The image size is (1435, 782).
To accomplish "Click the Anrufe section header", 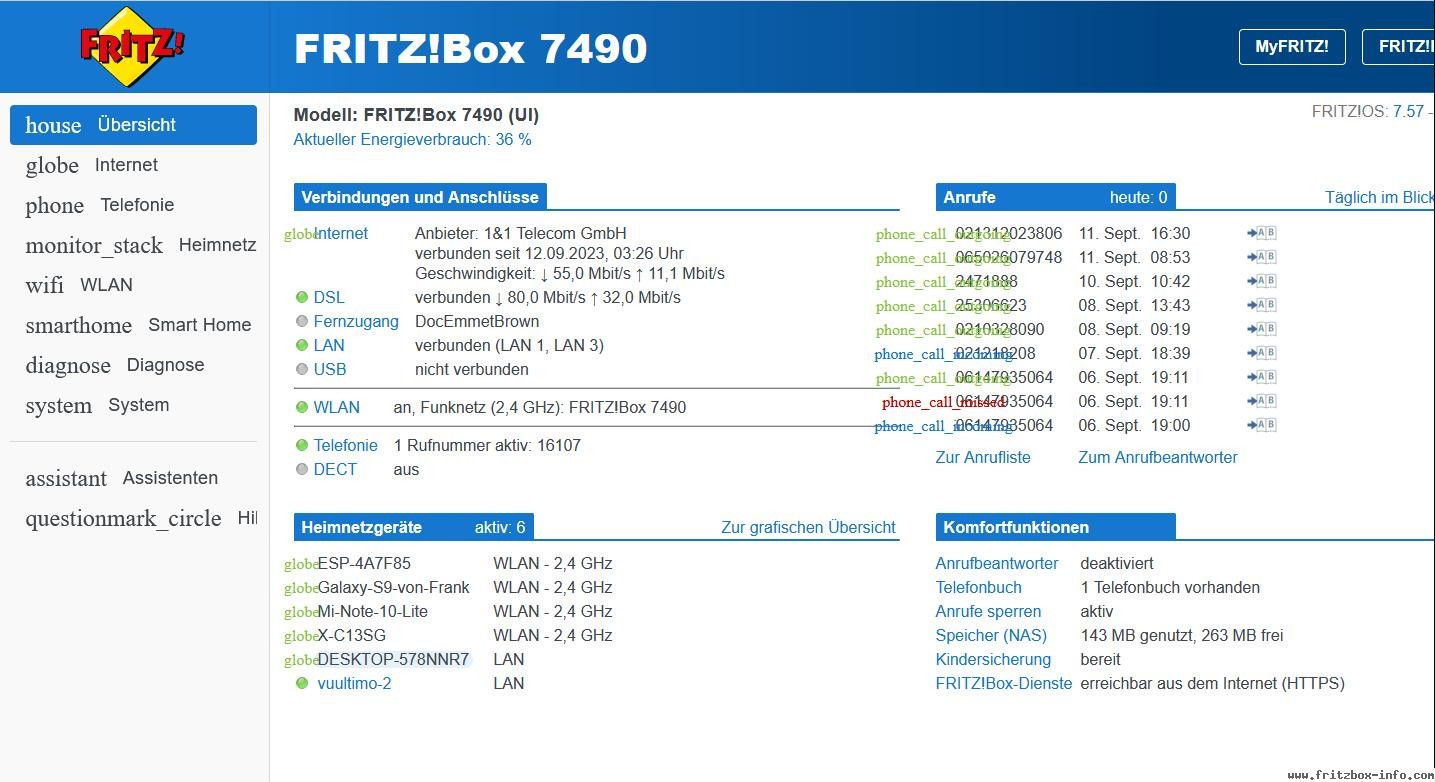I will pos(1055,197).
